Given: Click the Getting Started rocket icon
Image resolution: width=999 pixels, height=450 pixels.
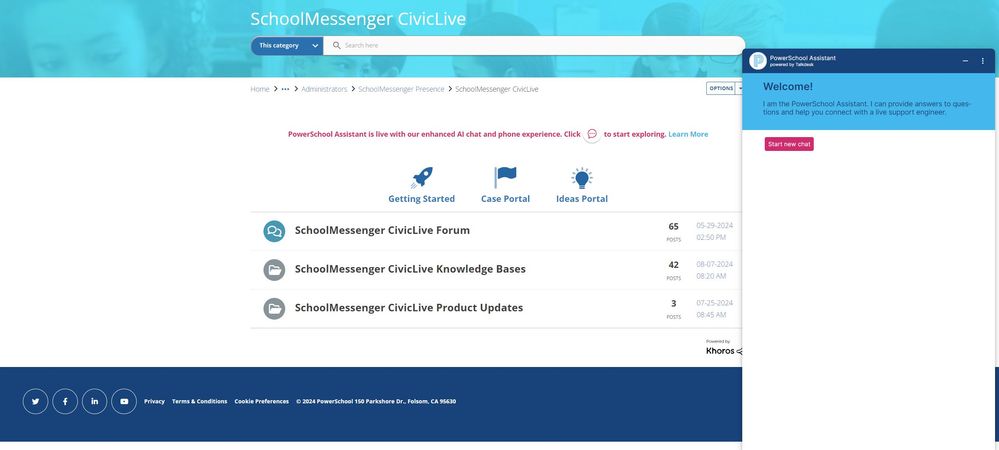Looking at the screenshot, I should (422, 178).
